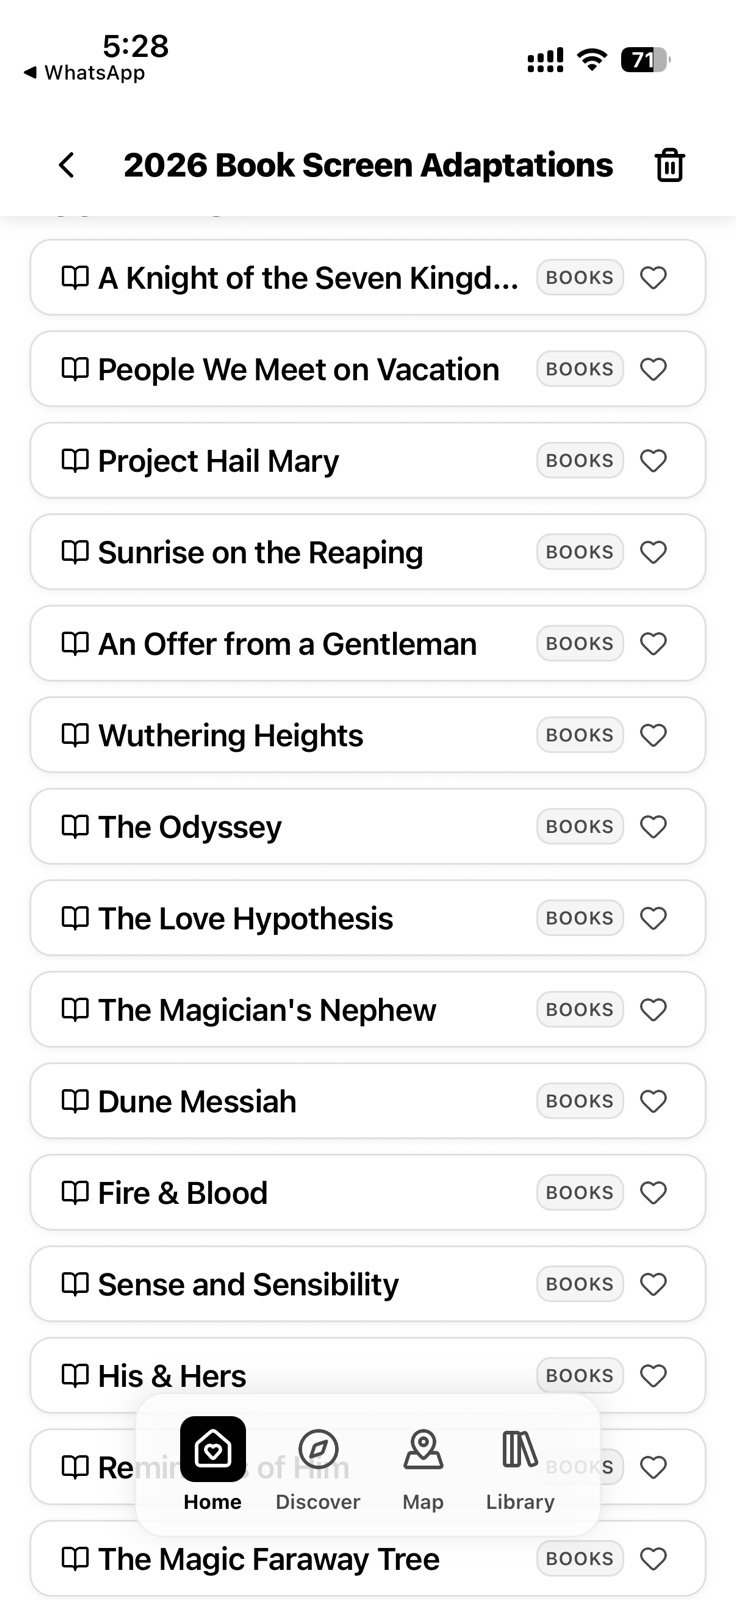Favorite Sunrise on the Reaping
736x1600 pixels.
pos(653,552)
